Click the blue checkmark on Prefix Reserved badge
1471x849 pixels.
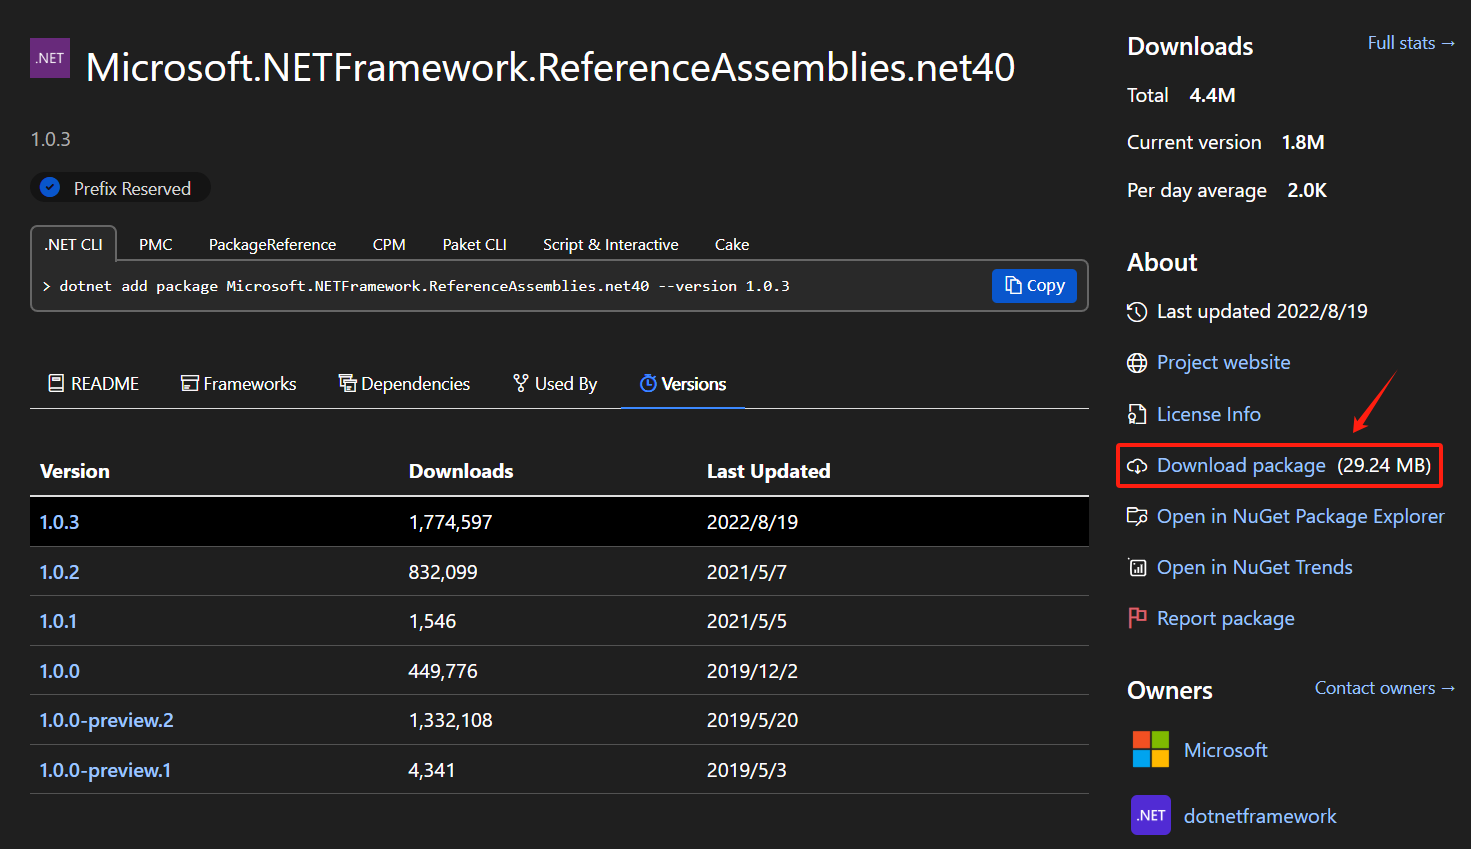pyautogui.click(x=50, y=187)
